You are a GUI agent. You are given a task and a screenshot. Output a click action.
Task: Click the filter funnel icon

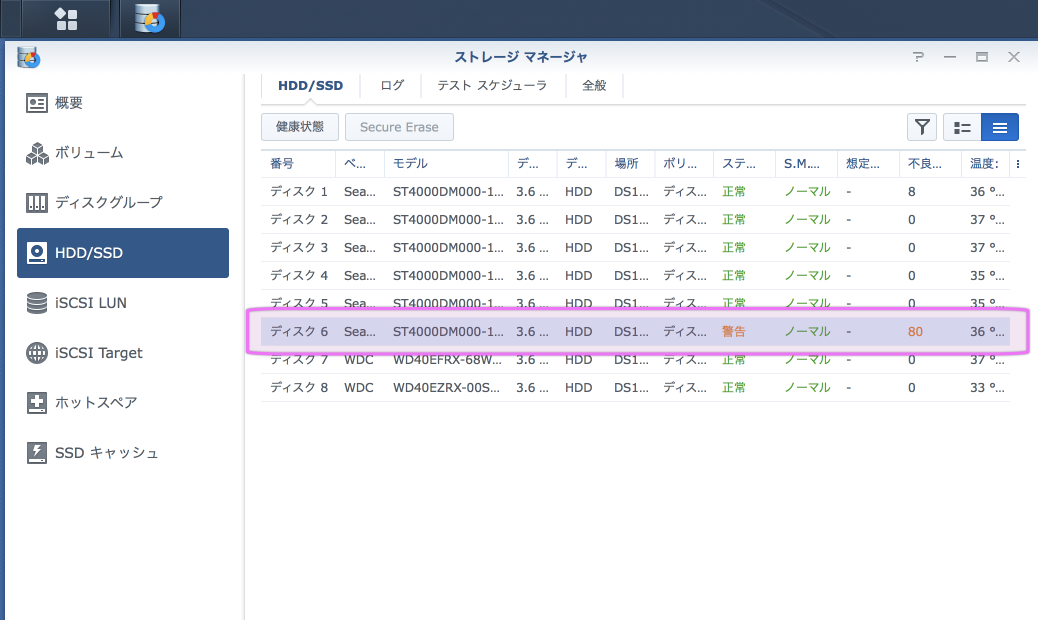921,127
